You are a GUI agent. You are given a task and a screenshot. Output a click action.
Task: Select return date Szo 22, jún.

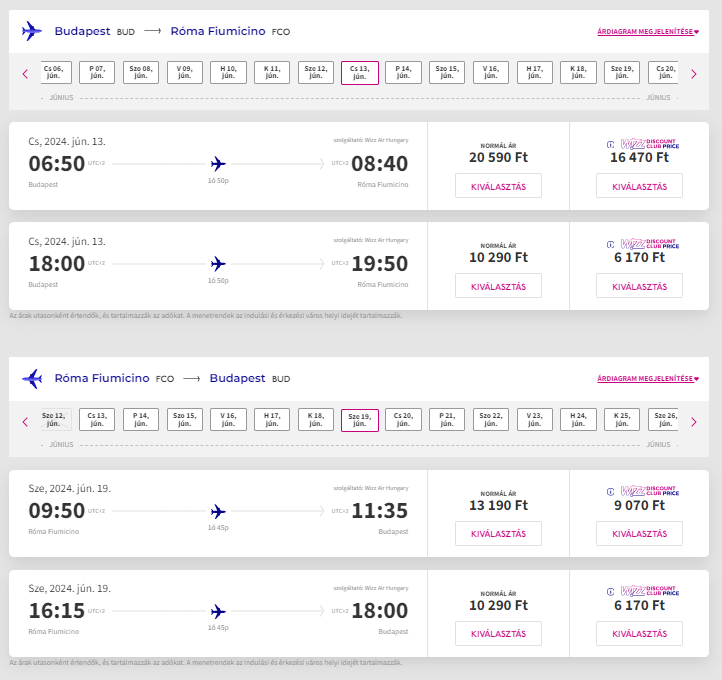(491, 419)
